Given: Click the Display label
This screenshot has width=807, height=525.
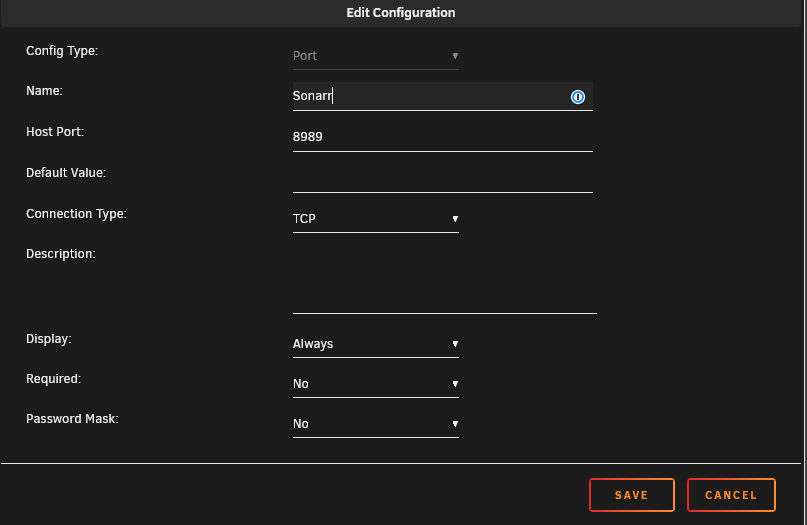Looking at the screenshot, I should pos(48,339).
